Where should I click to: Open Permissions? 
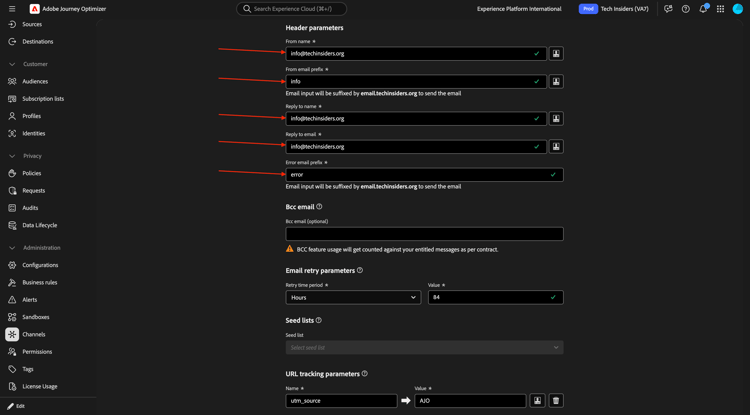coord(37,352)
